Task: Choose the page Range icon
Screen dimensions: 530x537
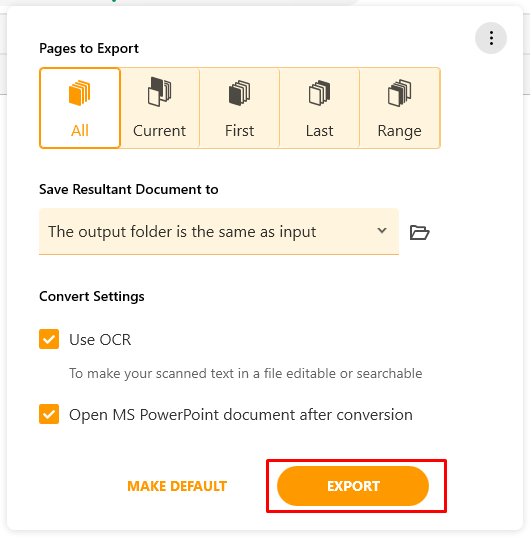Action: pos(400,93)
